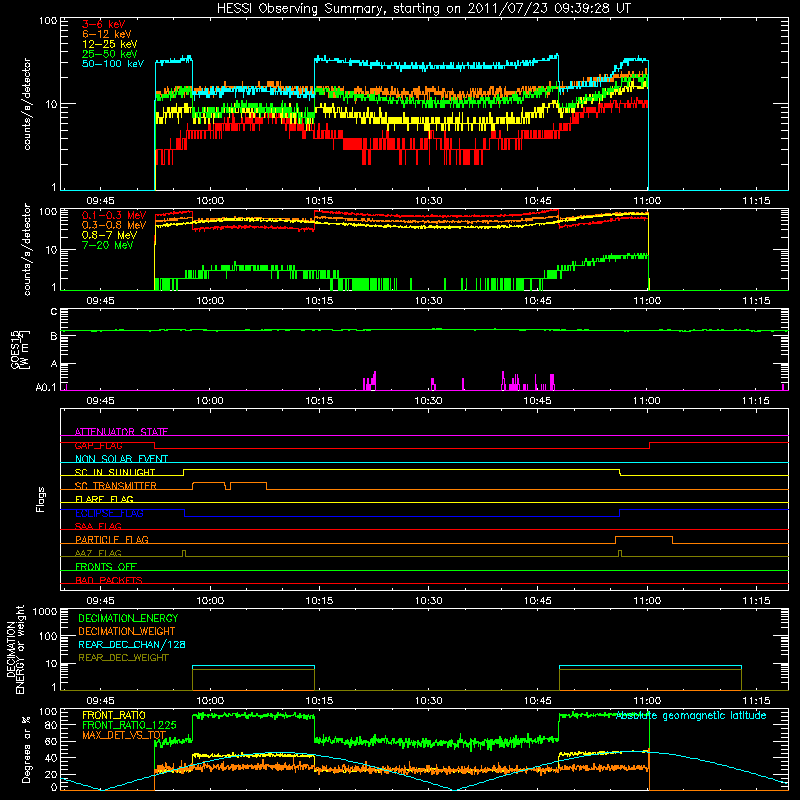Click the FRONT_RATIO legend label
Image resolution: width=800 pixels, height=800 pixels.
tap(114, 715)
